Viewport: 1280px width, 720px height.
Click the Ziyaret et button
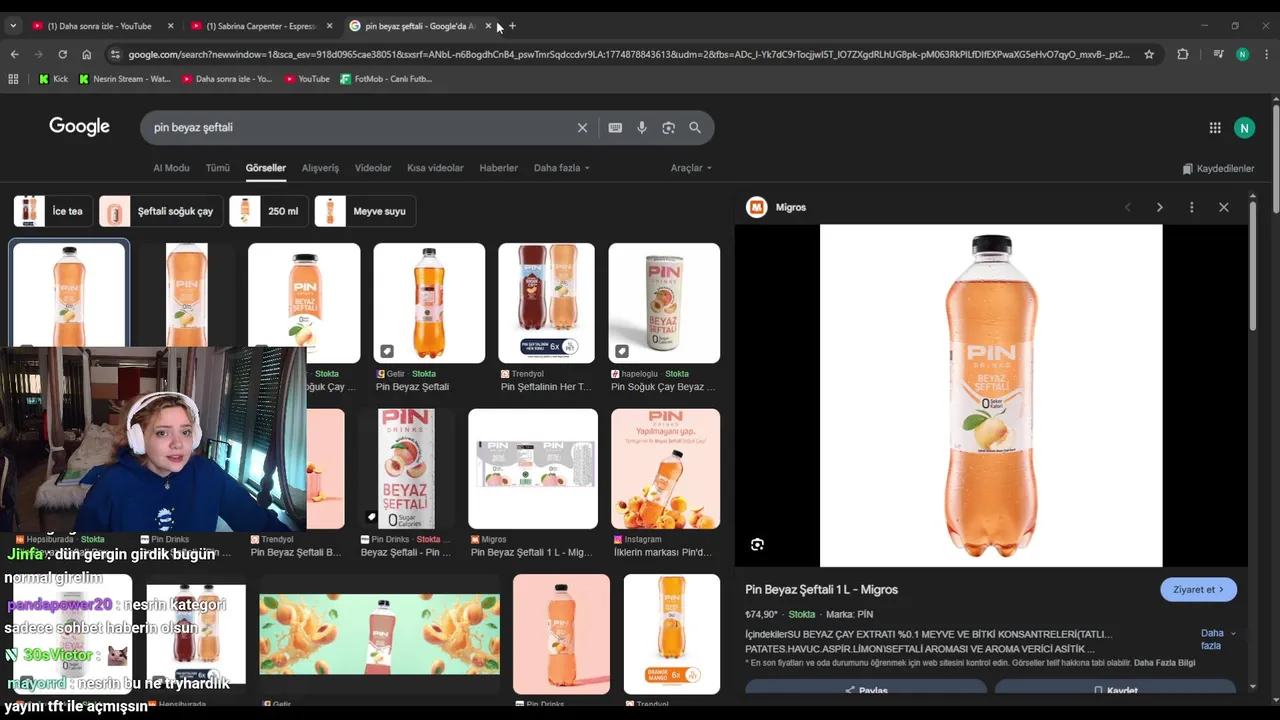coord(1198,590)
